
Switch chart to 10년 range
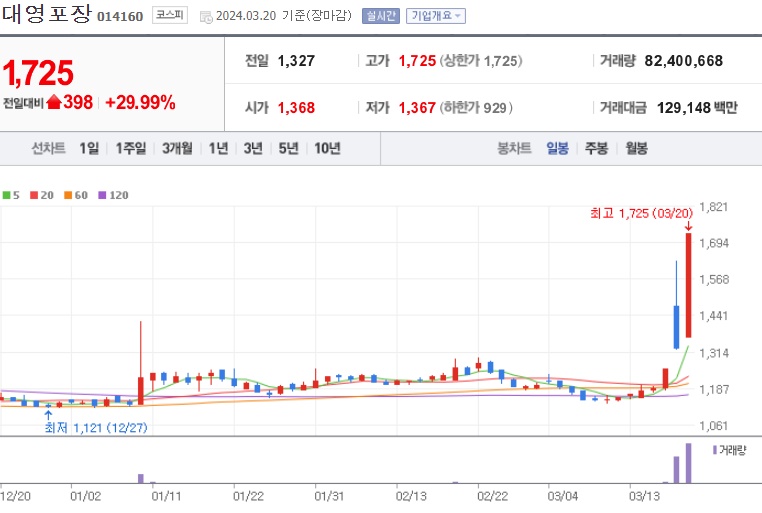[x=327, y=148]
